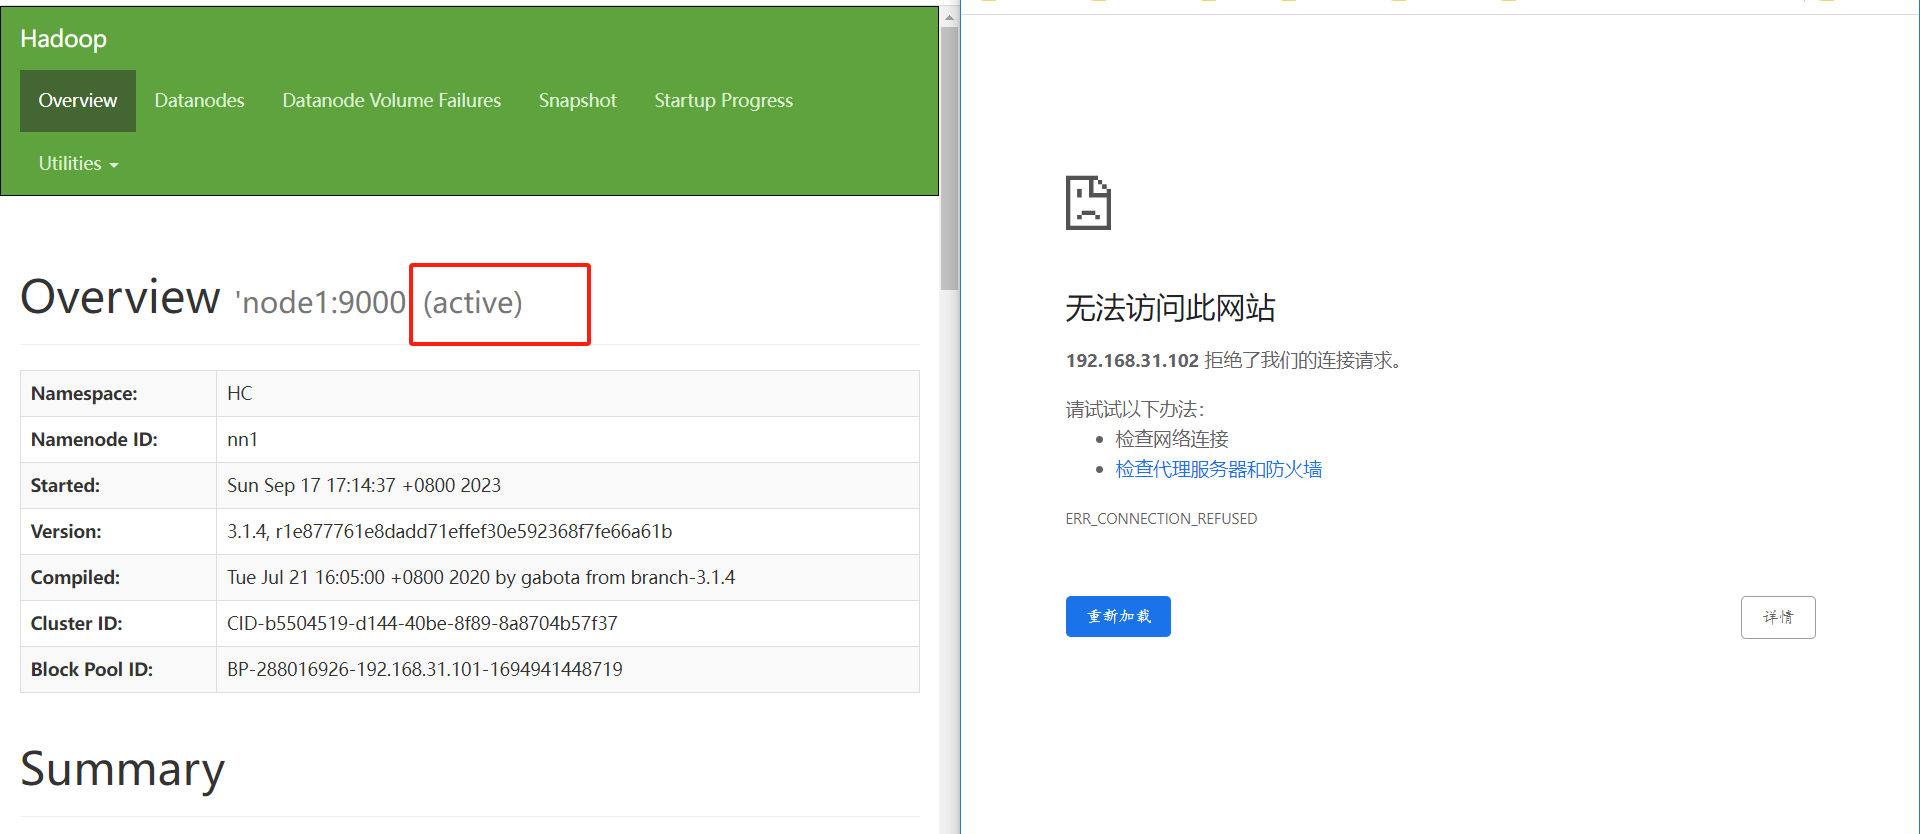Click the Compiled Tue Jul 21 value
The image size is (1920, 834).
[x=481, y=577]
